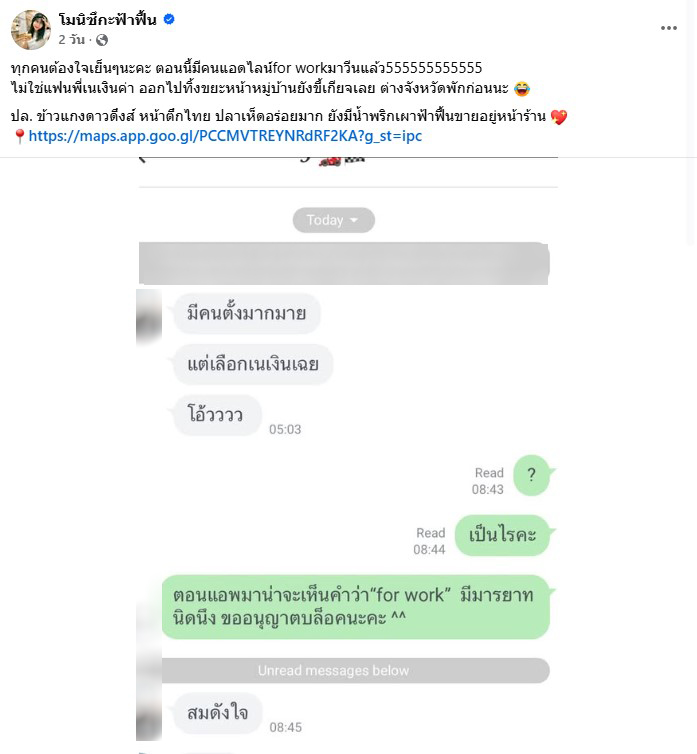Click the "มีคนตั้งมากมาย" message bubble

pos(247,314)
